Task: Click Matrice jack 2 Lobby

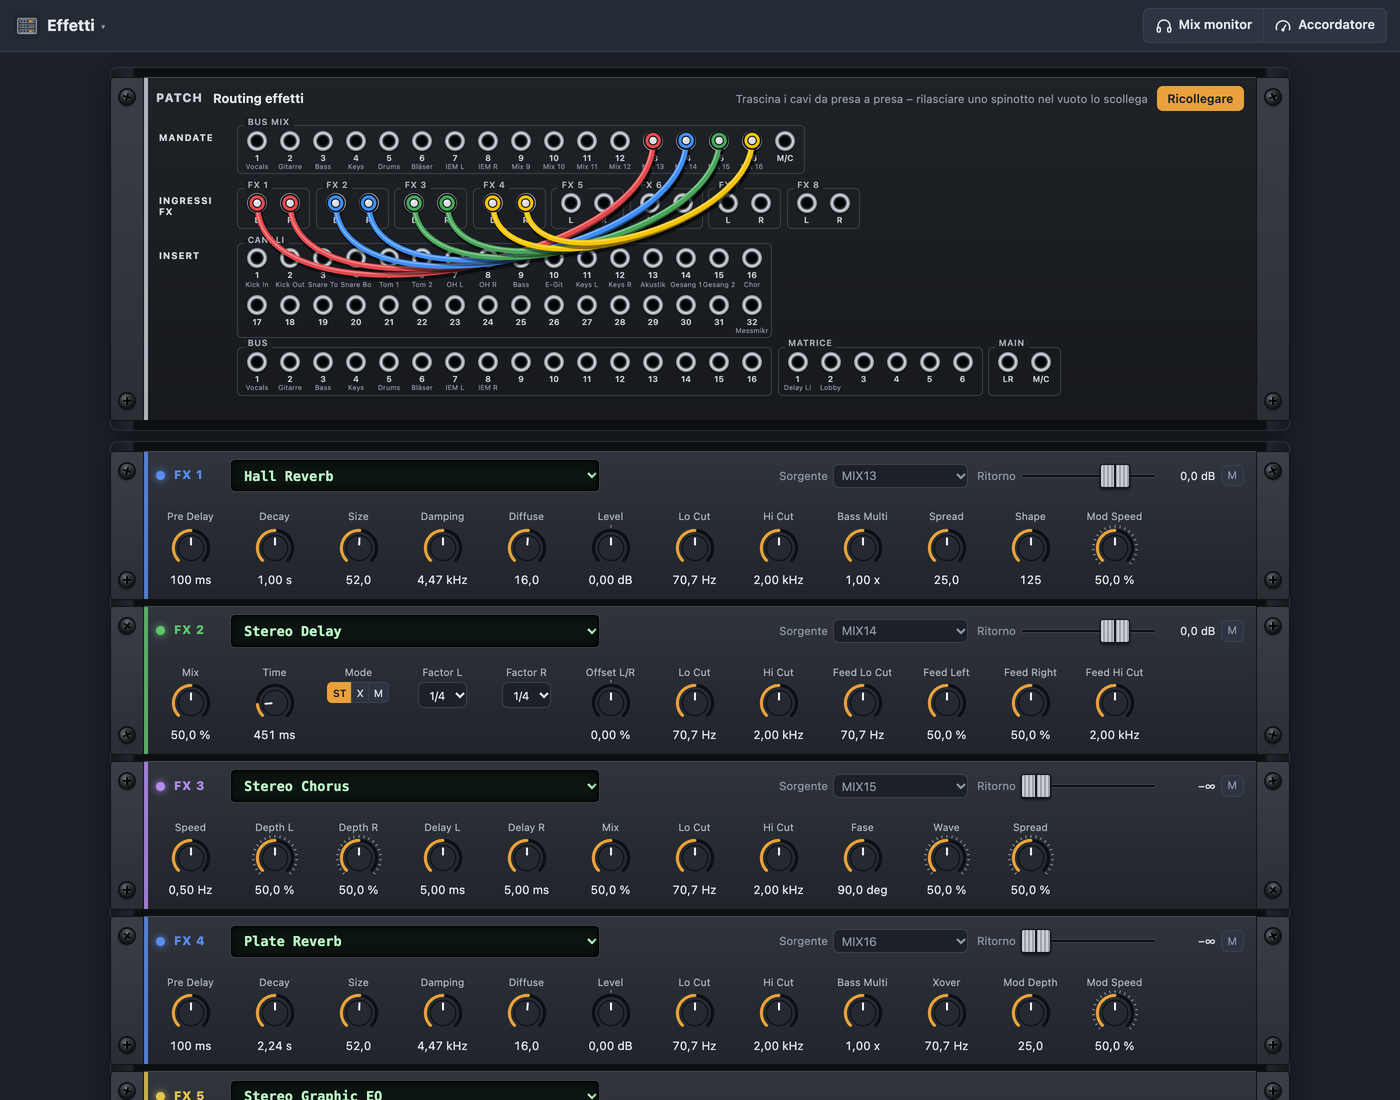Action: click(x=831, y=362)
